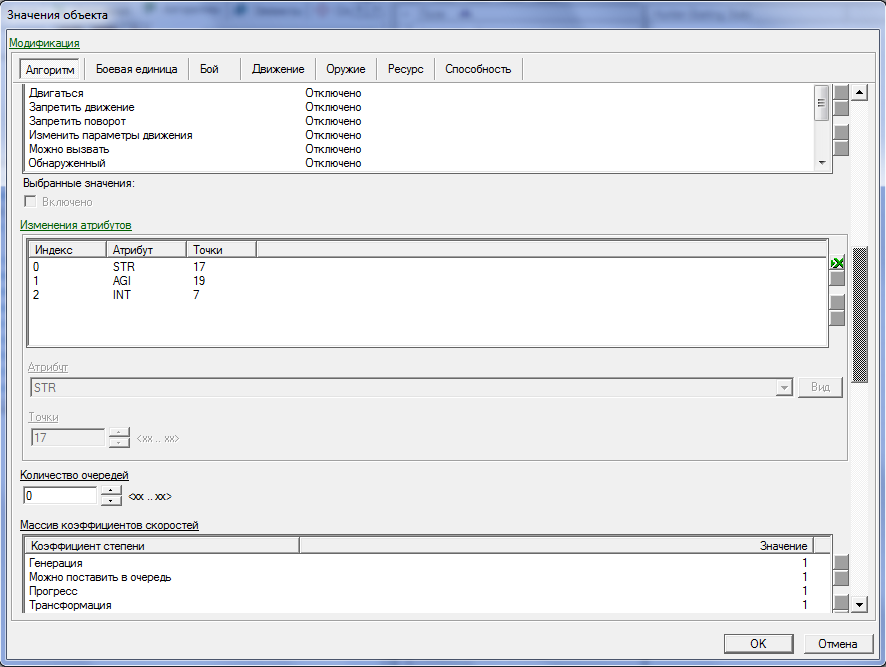Open the Движение tab
The width and height of the screenshot is (886, 667).
click(278, 69)
